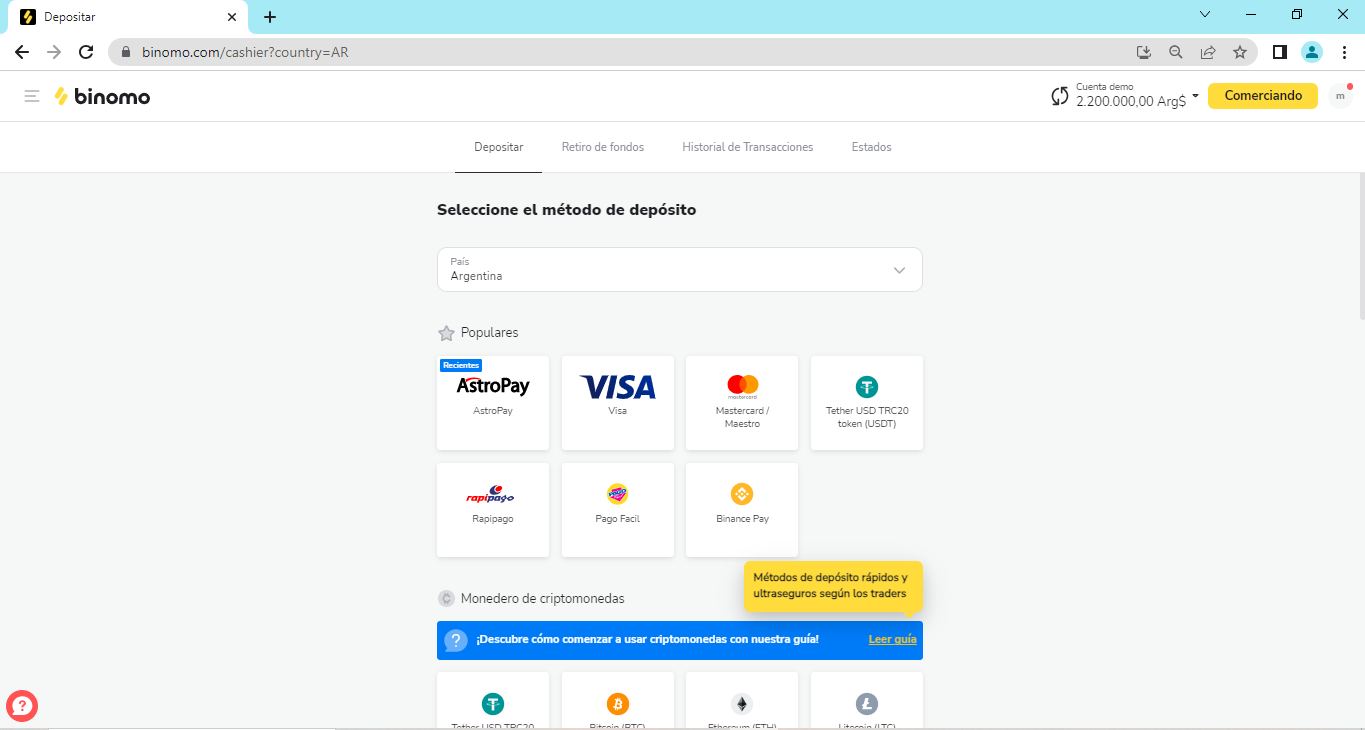Open the tab search chevron
The image size is (1365, 730).
coord(1205,15)
